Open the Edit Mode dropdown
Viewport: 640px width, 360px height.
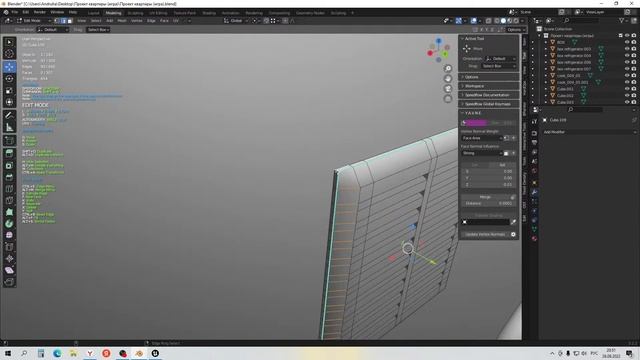(x=34, y=21)
